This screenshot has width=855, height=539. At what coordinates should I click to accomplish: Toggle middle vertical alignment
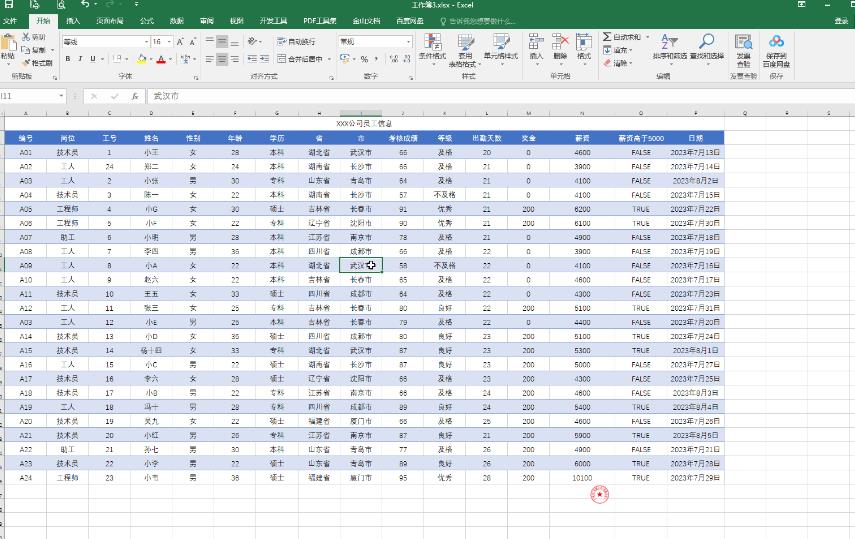tap(222, 41)
